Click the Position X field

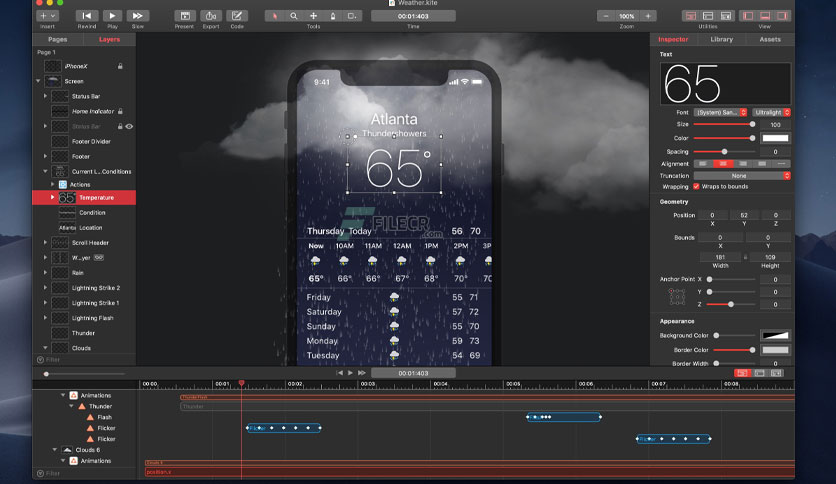[712, 215]
